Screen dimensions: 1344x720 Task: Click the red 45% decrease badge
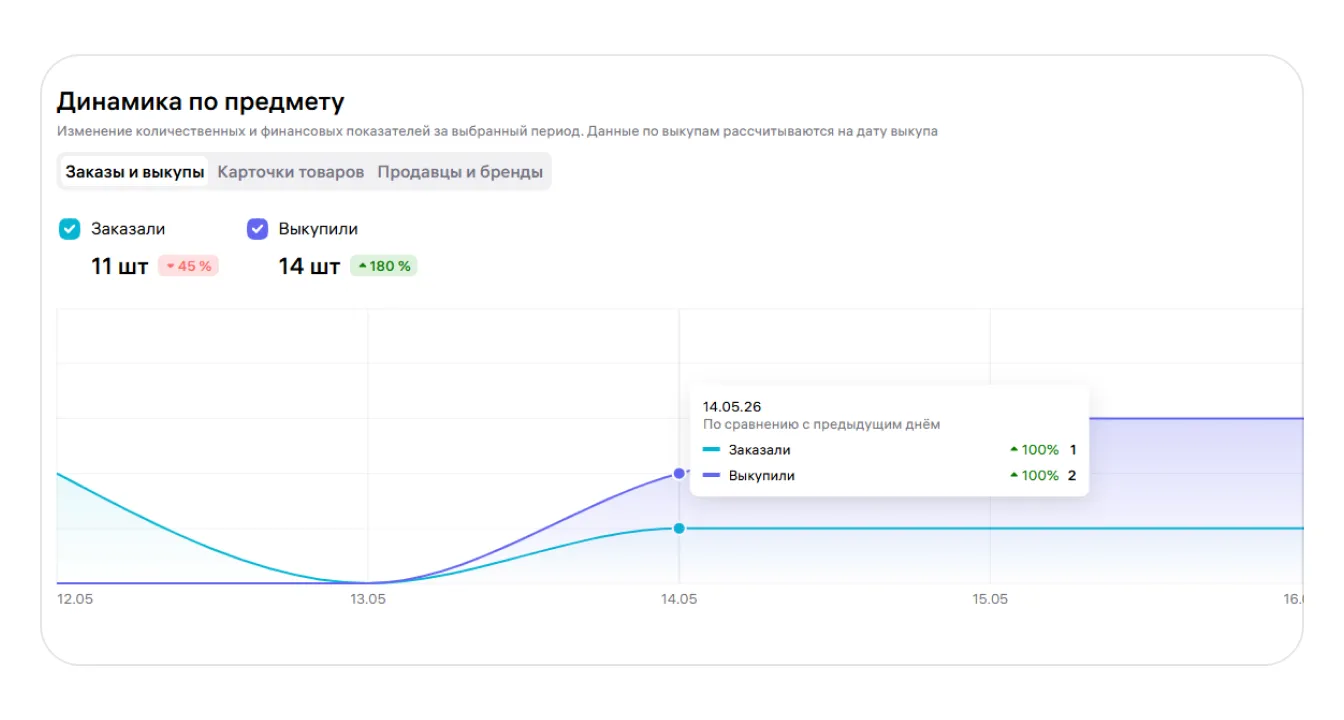(188, 266)
